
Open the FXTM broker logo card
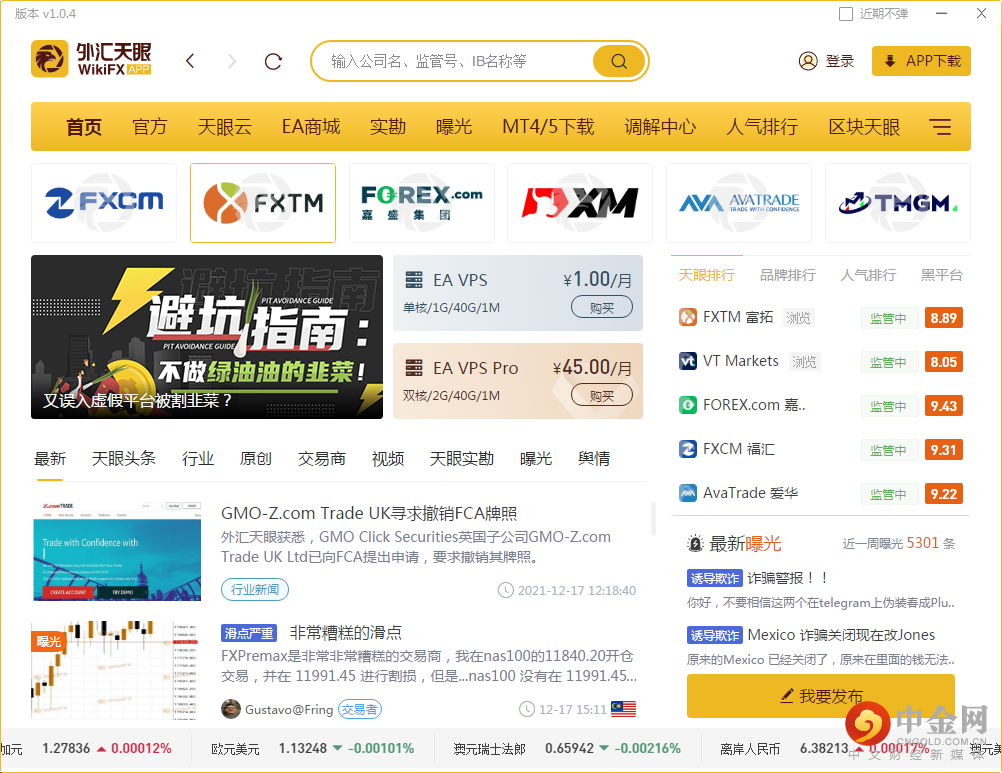click(x=263, y=203)
